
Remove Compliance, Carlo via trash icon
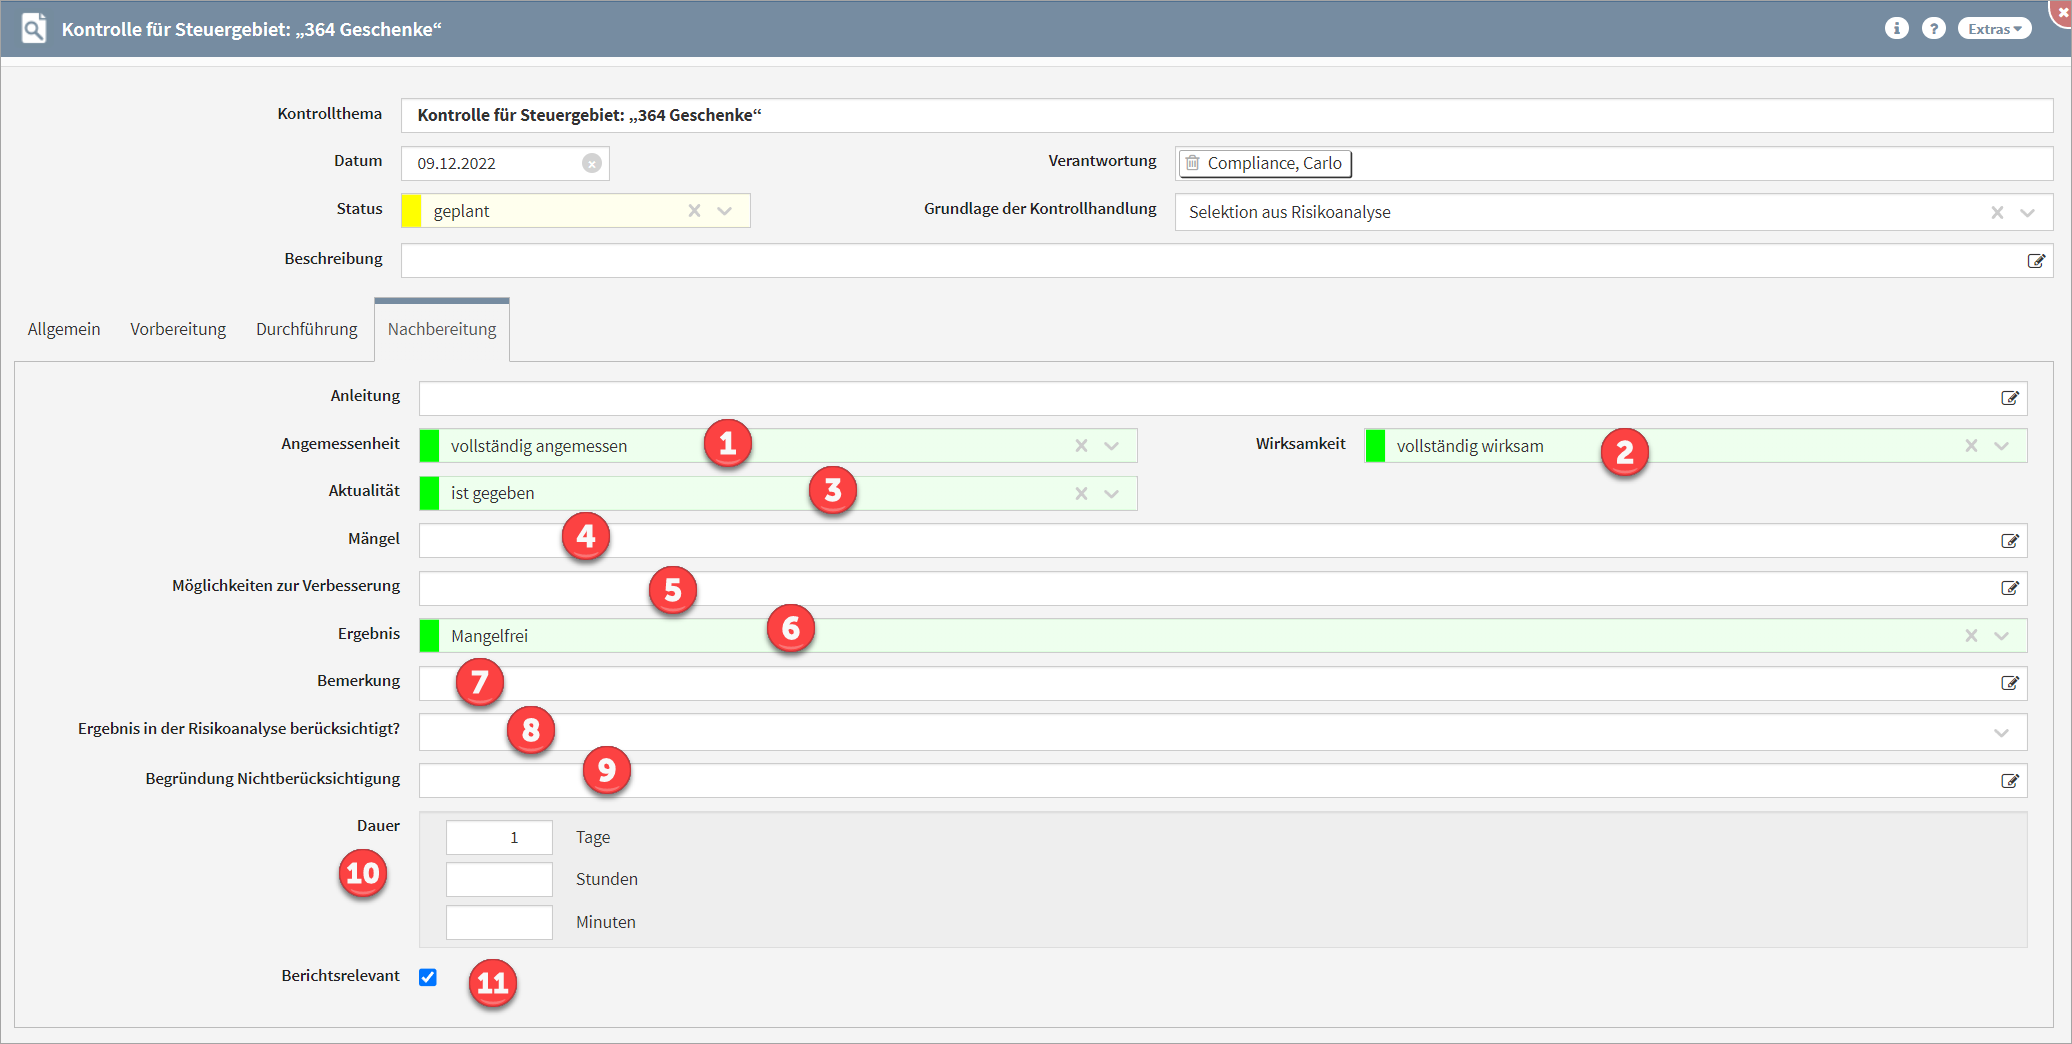[x=1193, y=163]
